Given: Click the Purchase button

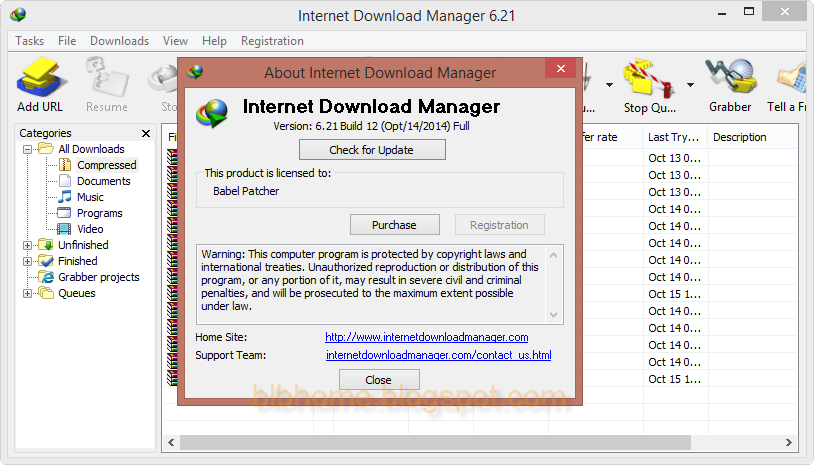Looking at the screenshot, I should [395, 225].
